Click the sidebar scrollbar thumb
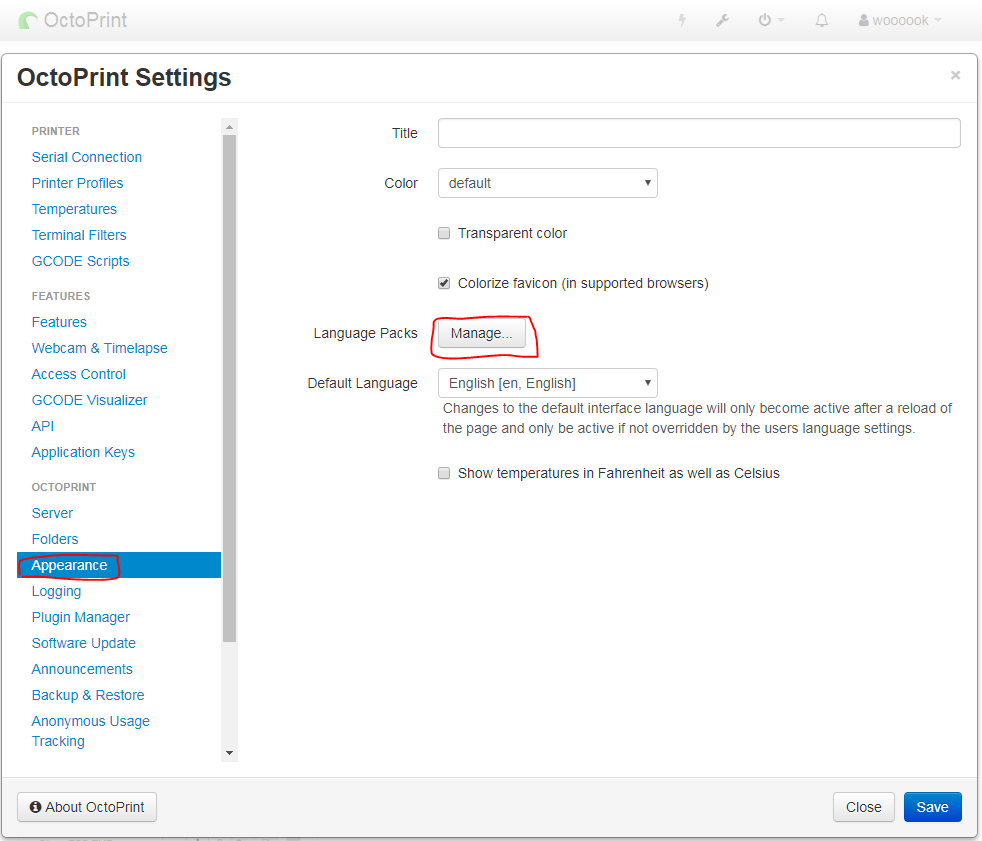The height and width of the screenshot is (841, 982). (229, 389)
